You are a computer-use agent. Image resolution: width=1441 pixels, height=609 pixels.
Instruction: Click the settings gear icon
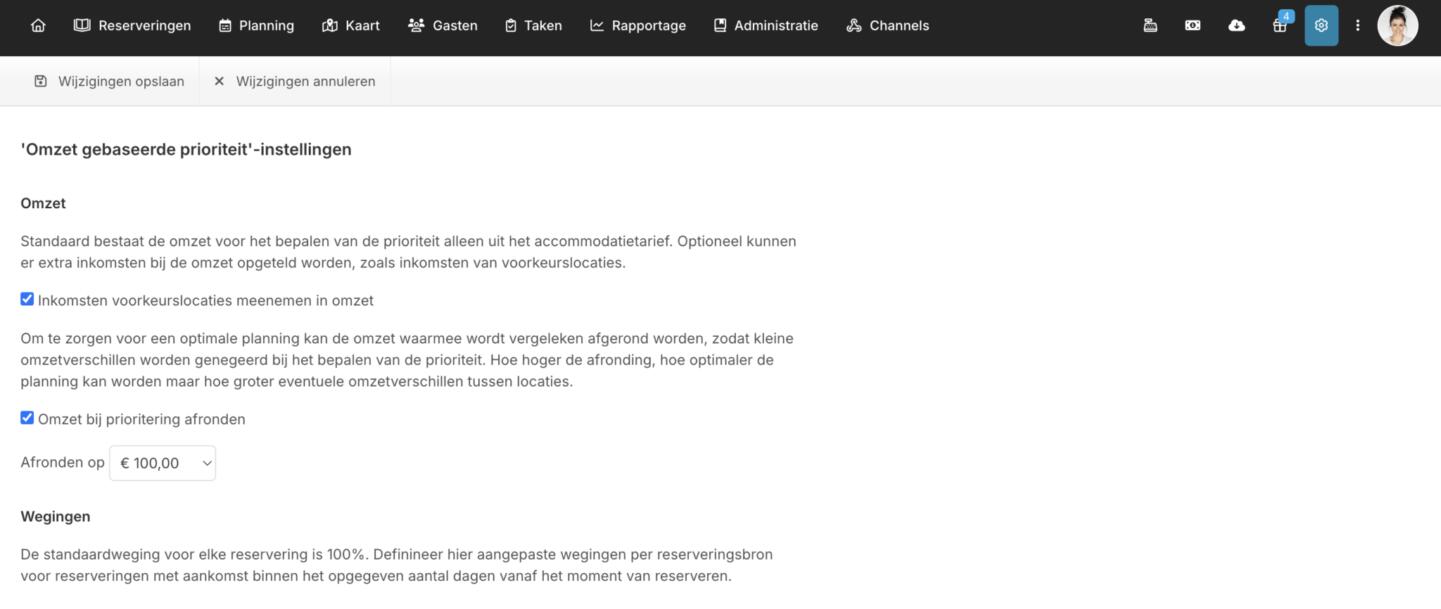pos(1321,26)
